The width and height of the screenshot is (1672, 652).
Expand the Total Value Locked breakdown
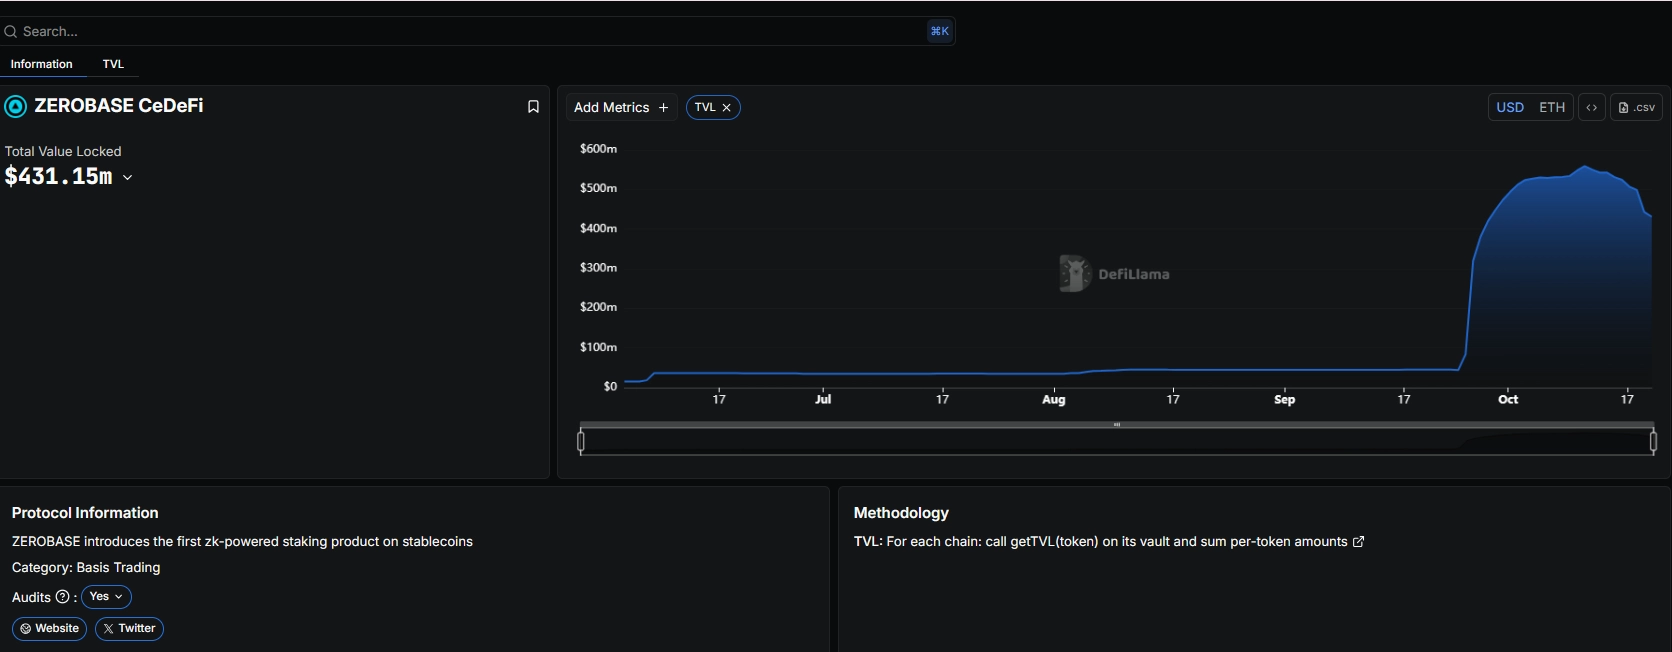(x=127, y=178)
